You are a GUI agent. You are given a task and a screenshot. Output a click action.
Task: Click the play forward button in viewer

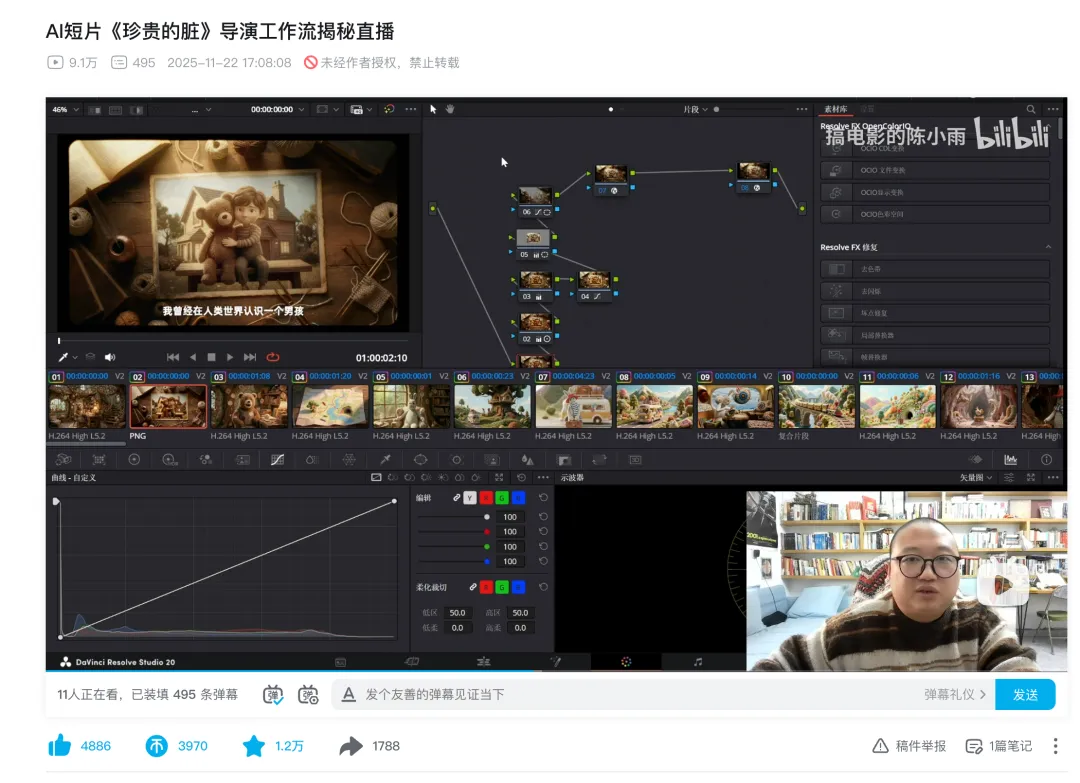coord(230,357)
